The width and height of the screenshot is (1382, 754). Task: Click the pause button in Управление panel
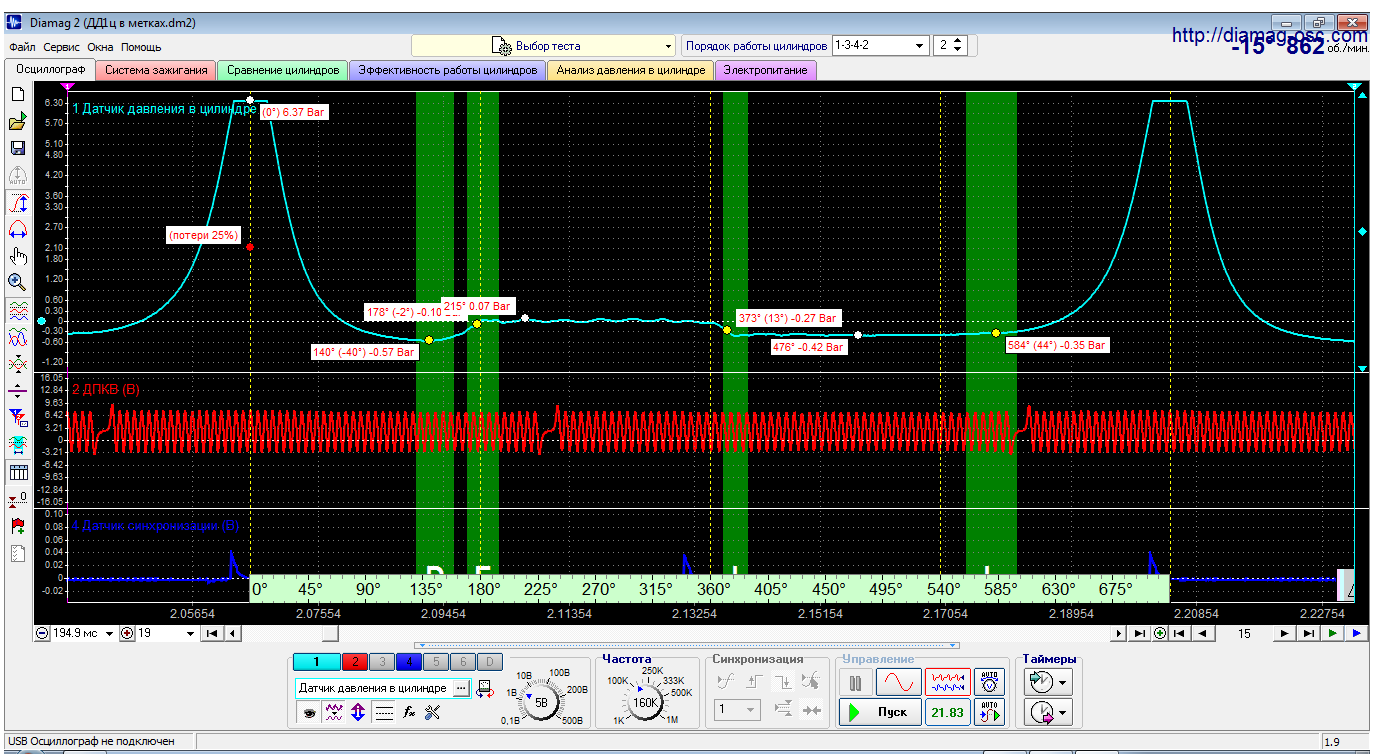(856, 682)
